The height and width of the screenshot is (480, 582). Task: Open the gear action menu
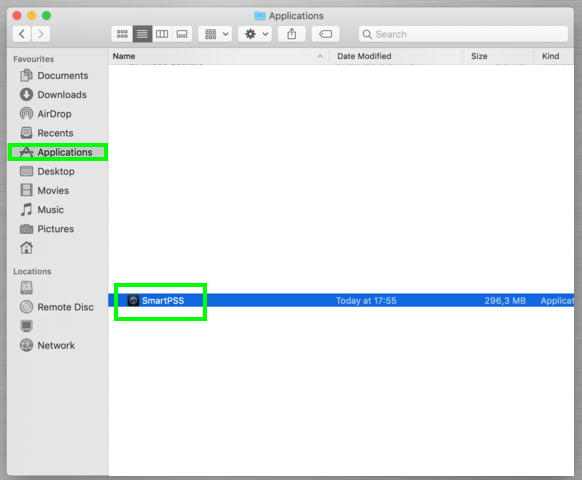click(255, 34)
